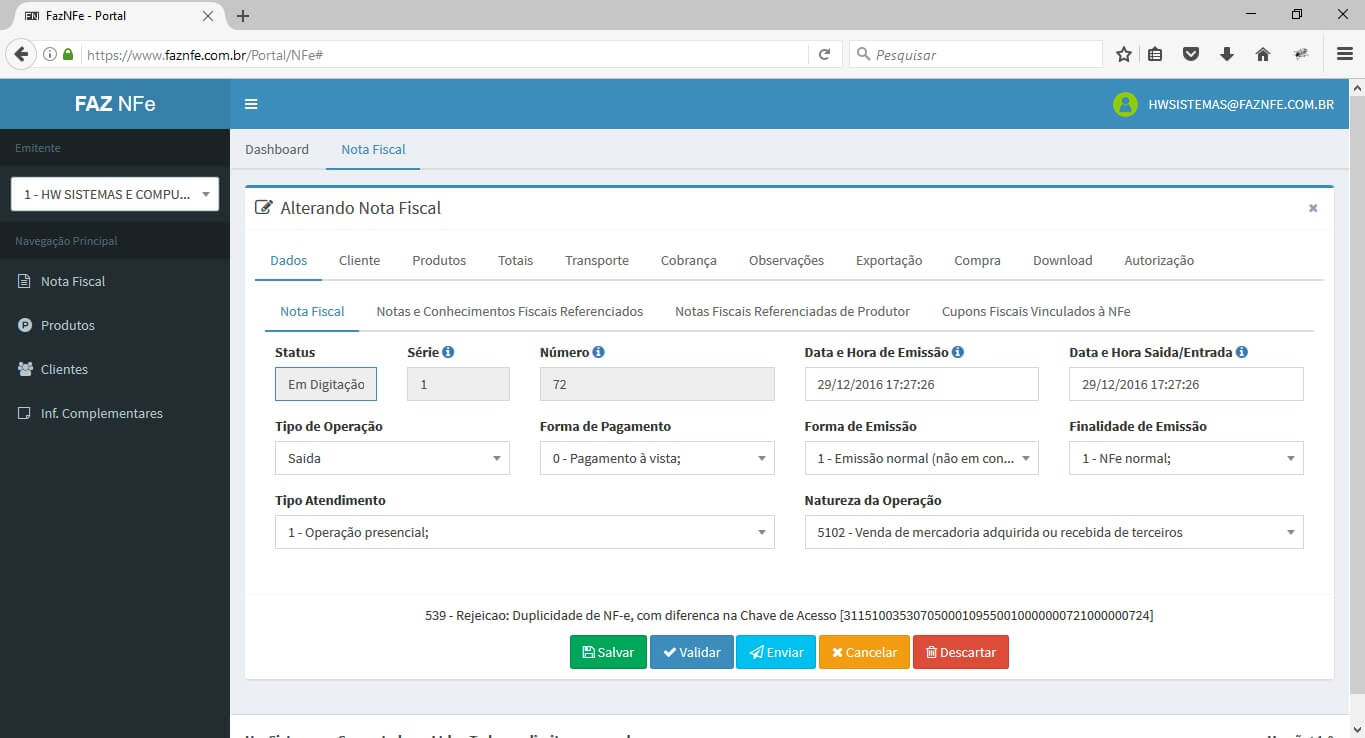Reload the page with refresh icon
Image resolution: width=1365 pixels, height=738 pixels.
click(x=824, y=55)
